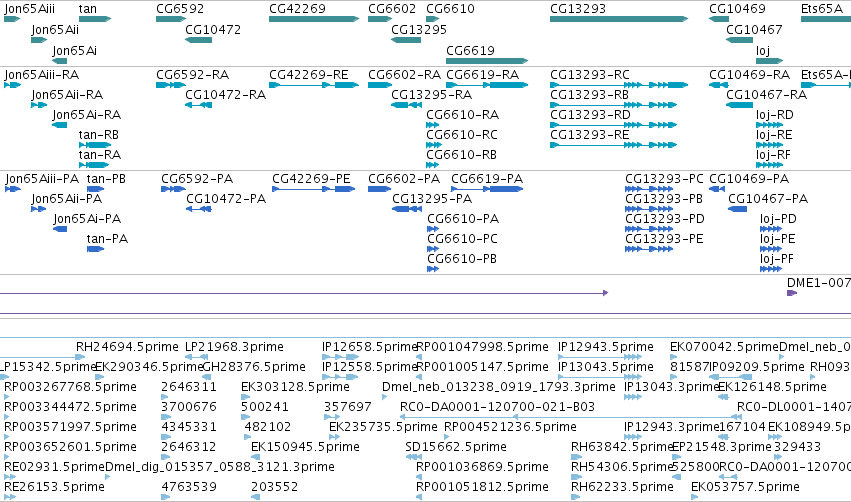Click the CG42269 gene label

(x=297, y=9)
